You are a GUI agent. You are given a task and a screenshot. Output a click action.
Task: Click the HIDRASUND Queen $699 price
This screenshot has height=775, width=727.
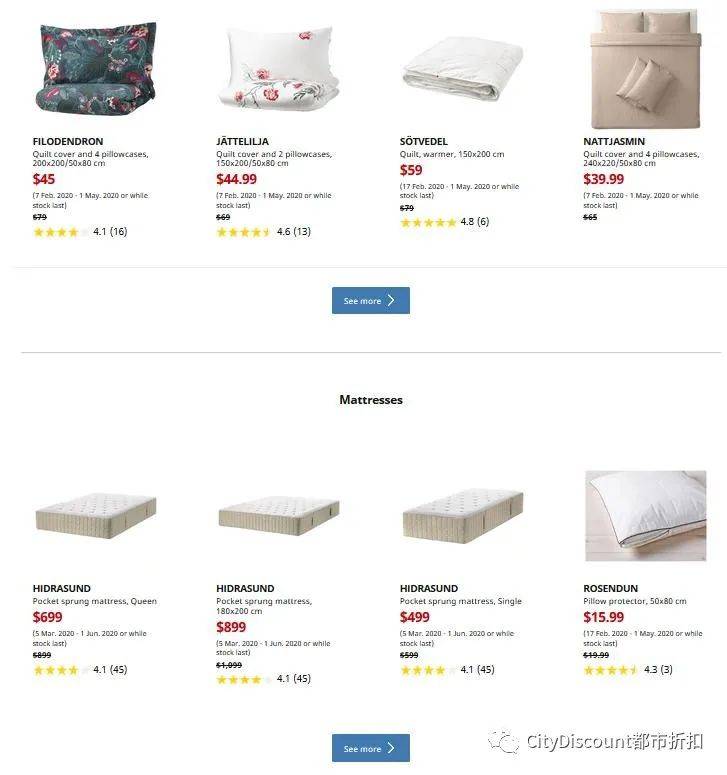coord(47,617)
